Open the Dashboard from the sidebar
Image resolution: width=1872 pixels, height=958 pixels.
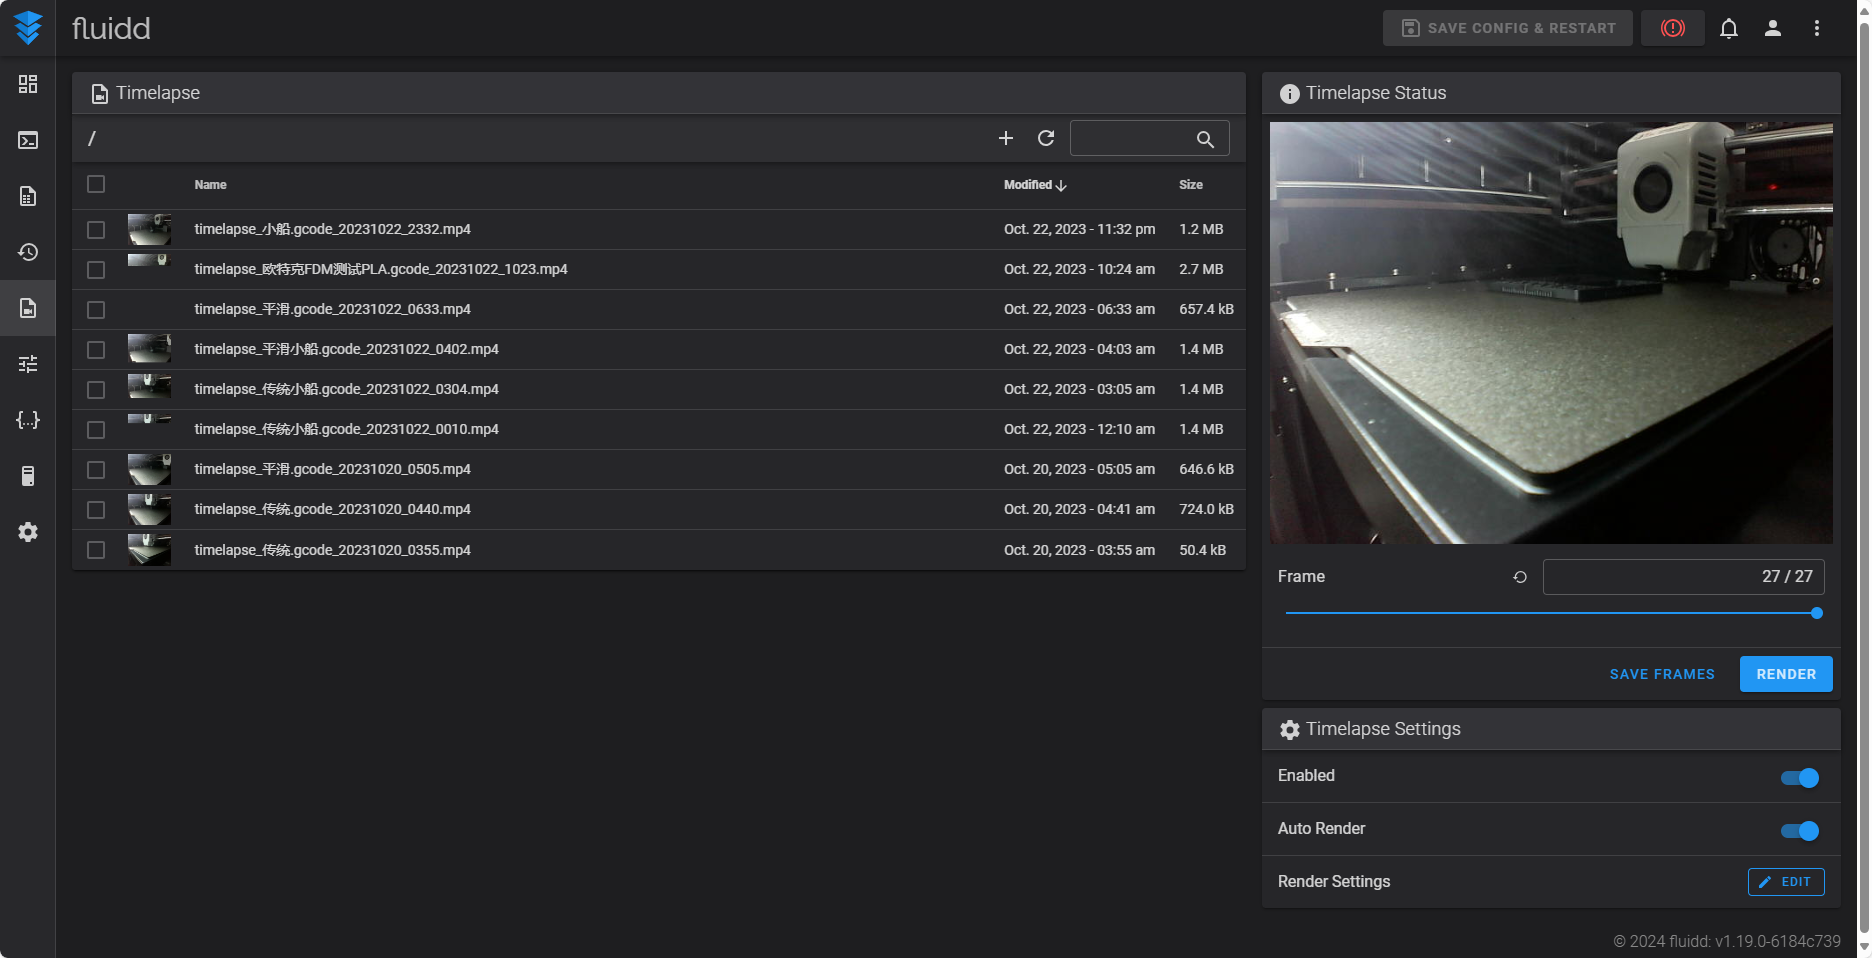click(28, 84)
